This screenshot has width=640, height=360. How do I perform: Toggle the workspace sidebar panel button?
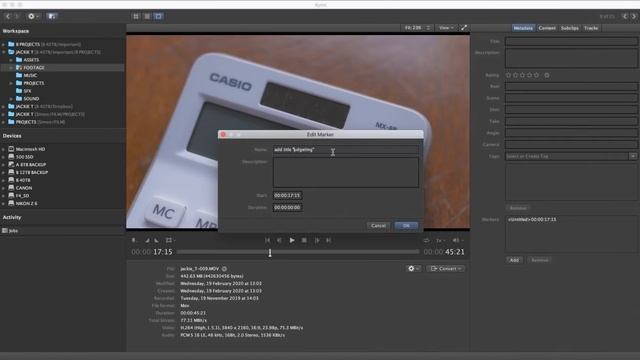tap(52, 16)
